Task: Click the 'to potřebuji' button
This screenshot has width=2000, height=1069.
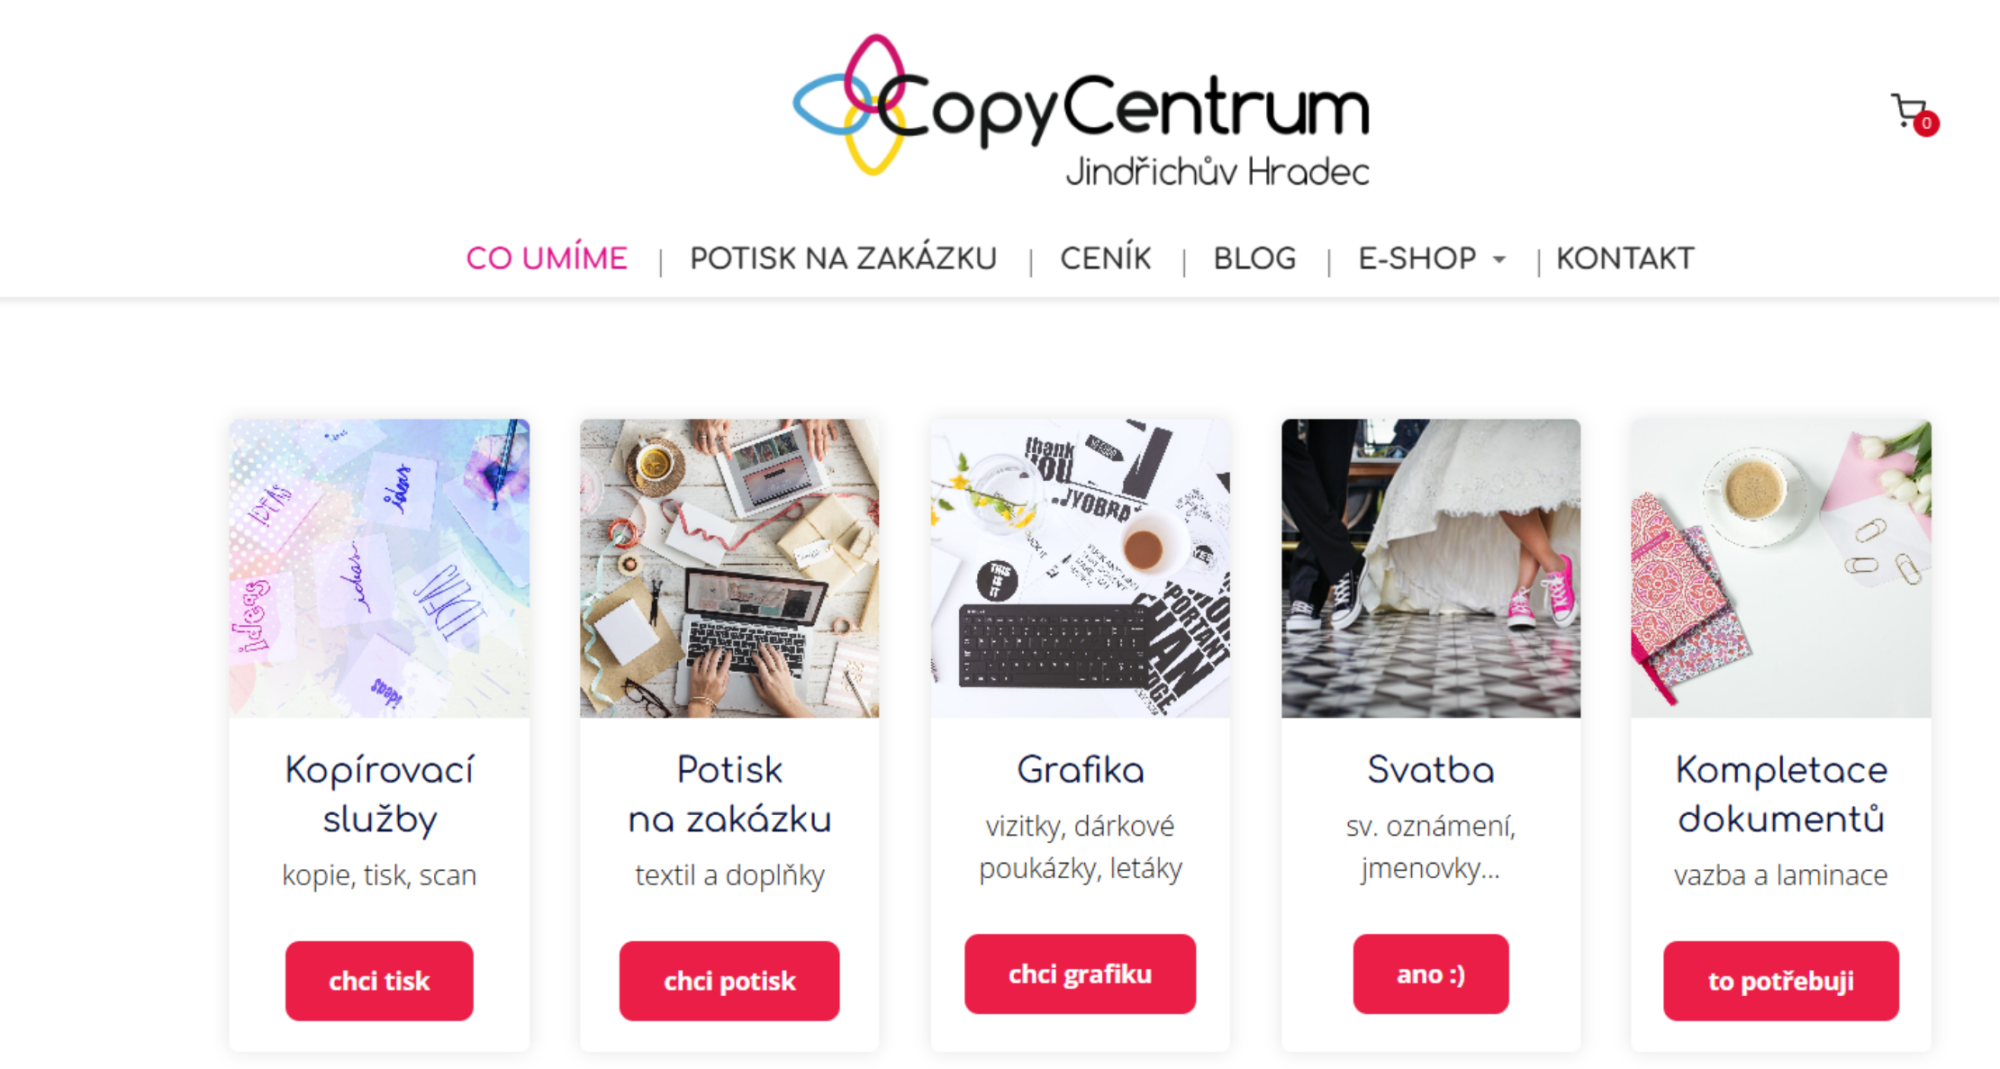Action: pos(1781,980)
